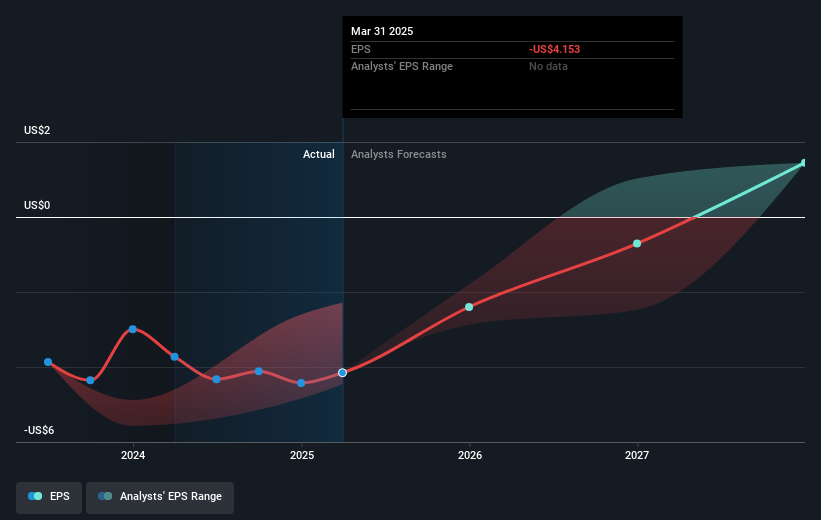Click the Actual section label

(319, 154)
